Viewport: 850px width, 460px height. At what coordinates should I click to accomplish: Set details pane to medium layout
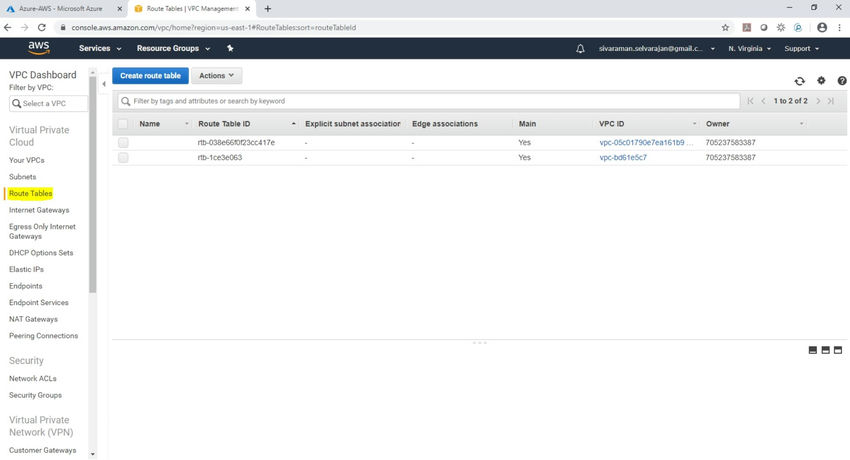click(825, 350)
